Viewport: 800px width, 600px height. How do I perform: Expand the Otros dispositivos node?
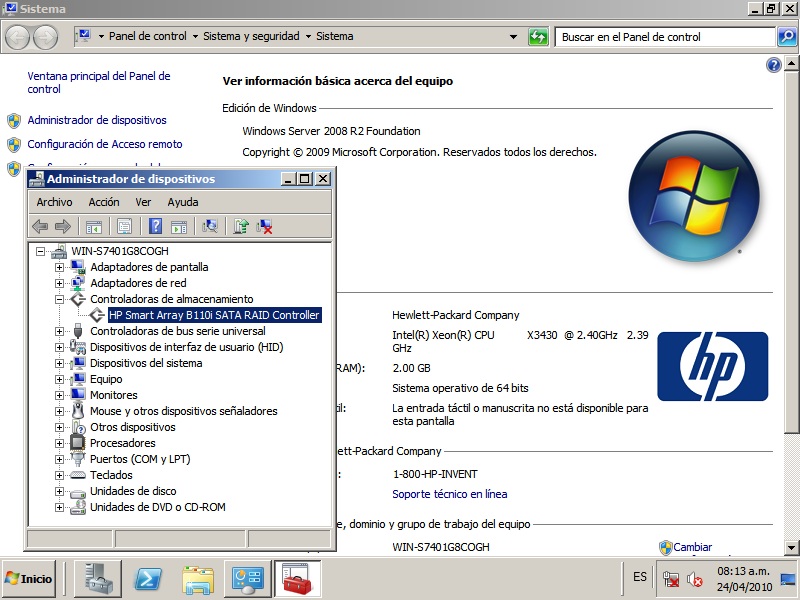(x=59, y=427)
